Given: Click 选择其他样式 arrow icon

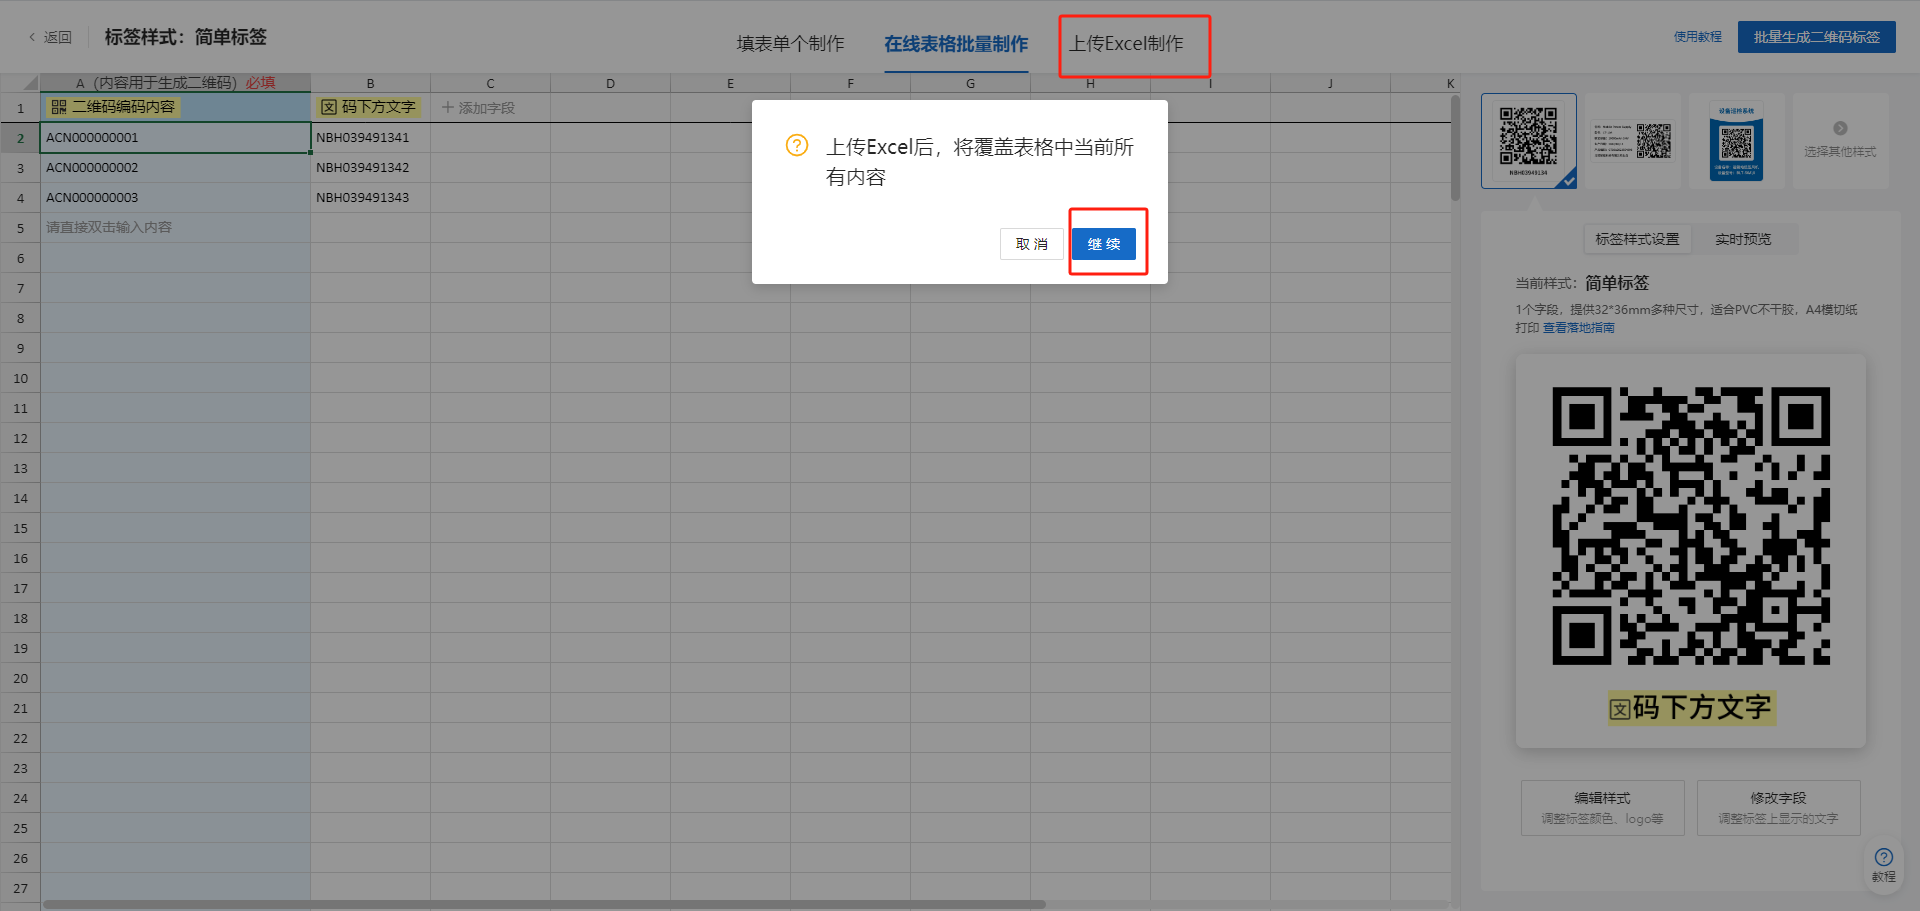Looking at the screenshot, I should pos(1840,128).
